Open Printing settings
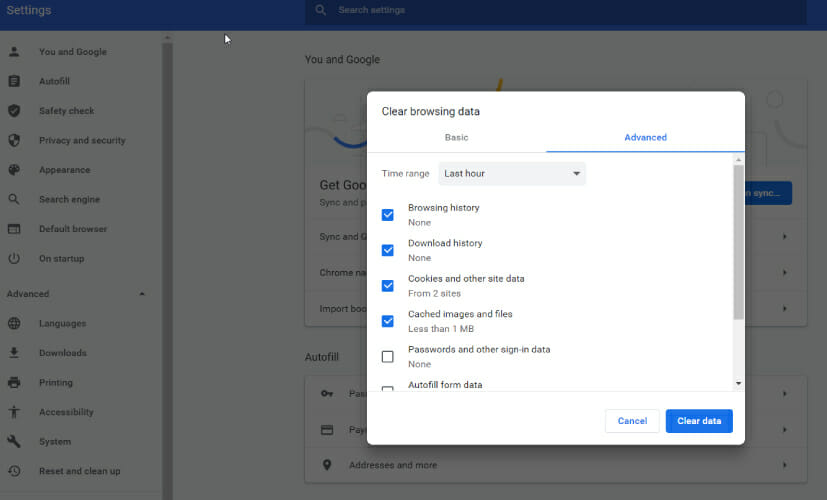The width and height of the screenshot is (827, 500). coord(55,382)
